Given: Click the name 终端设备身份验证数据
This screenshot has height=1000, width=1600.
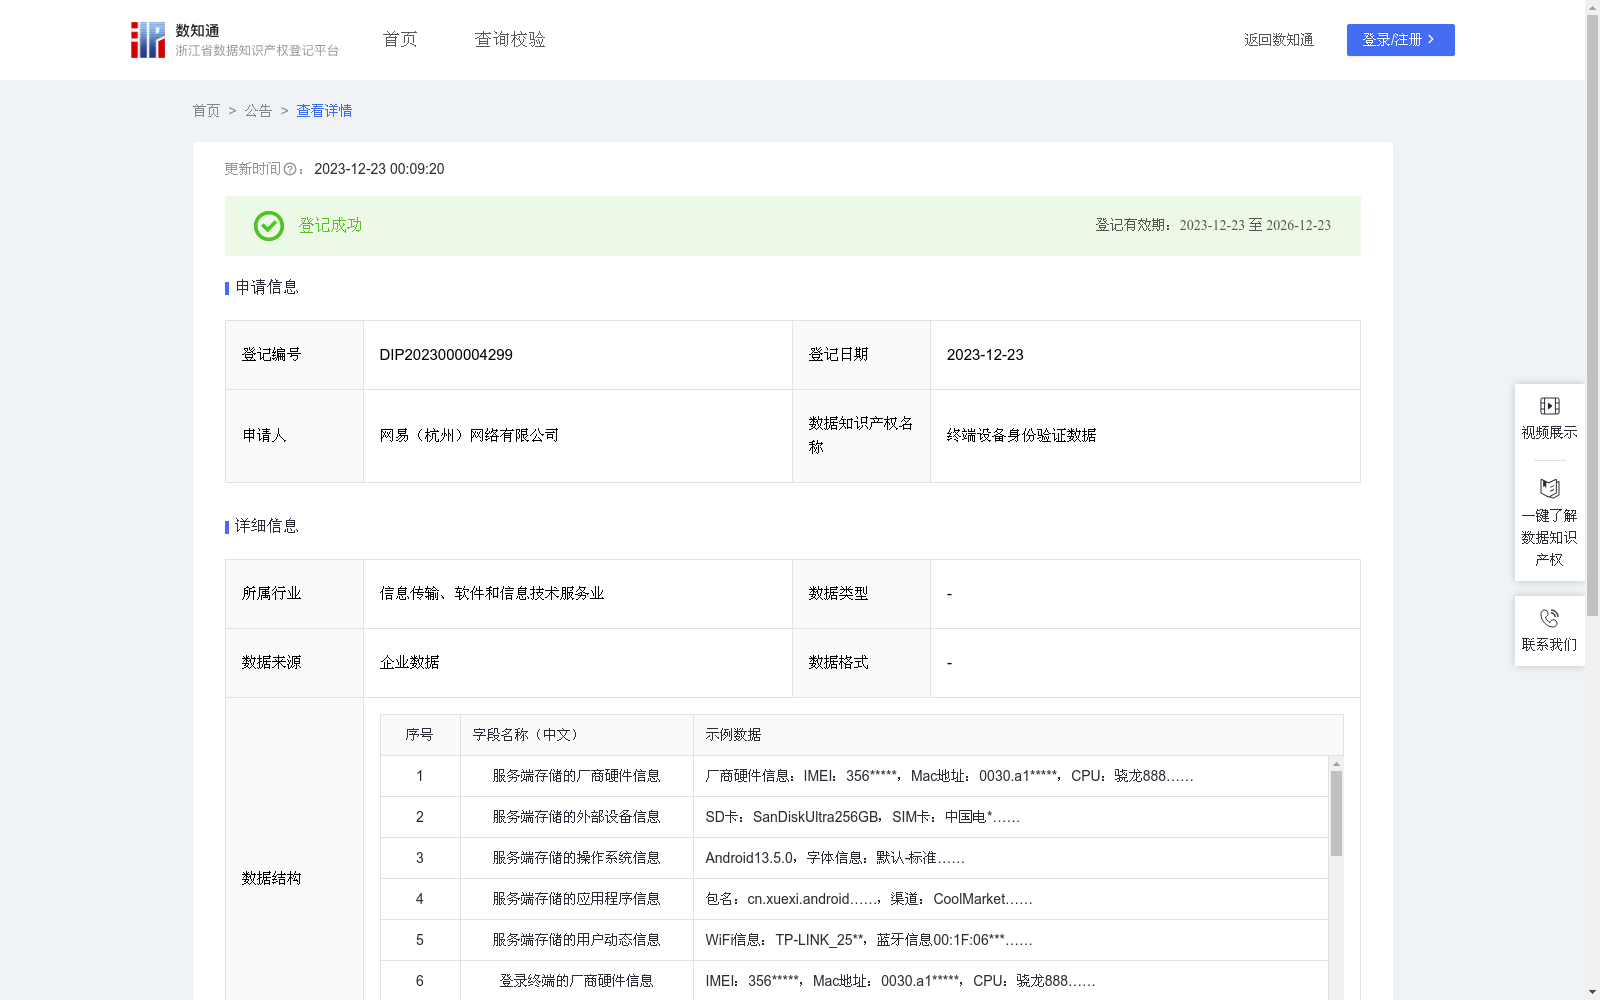Looking at the screenshot, I should coord(1021,436).
